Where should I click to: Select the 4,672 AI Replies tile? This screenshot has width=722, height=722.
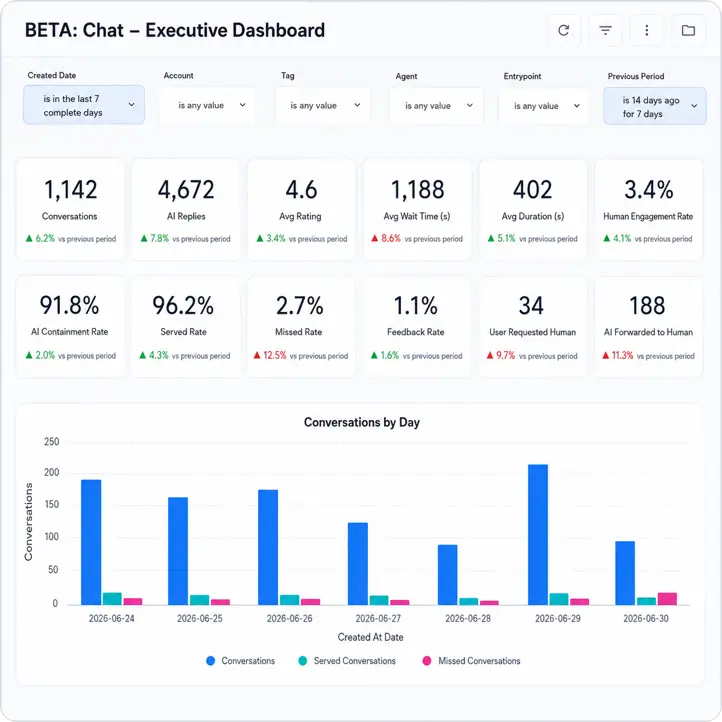click(x=186, y=210)
